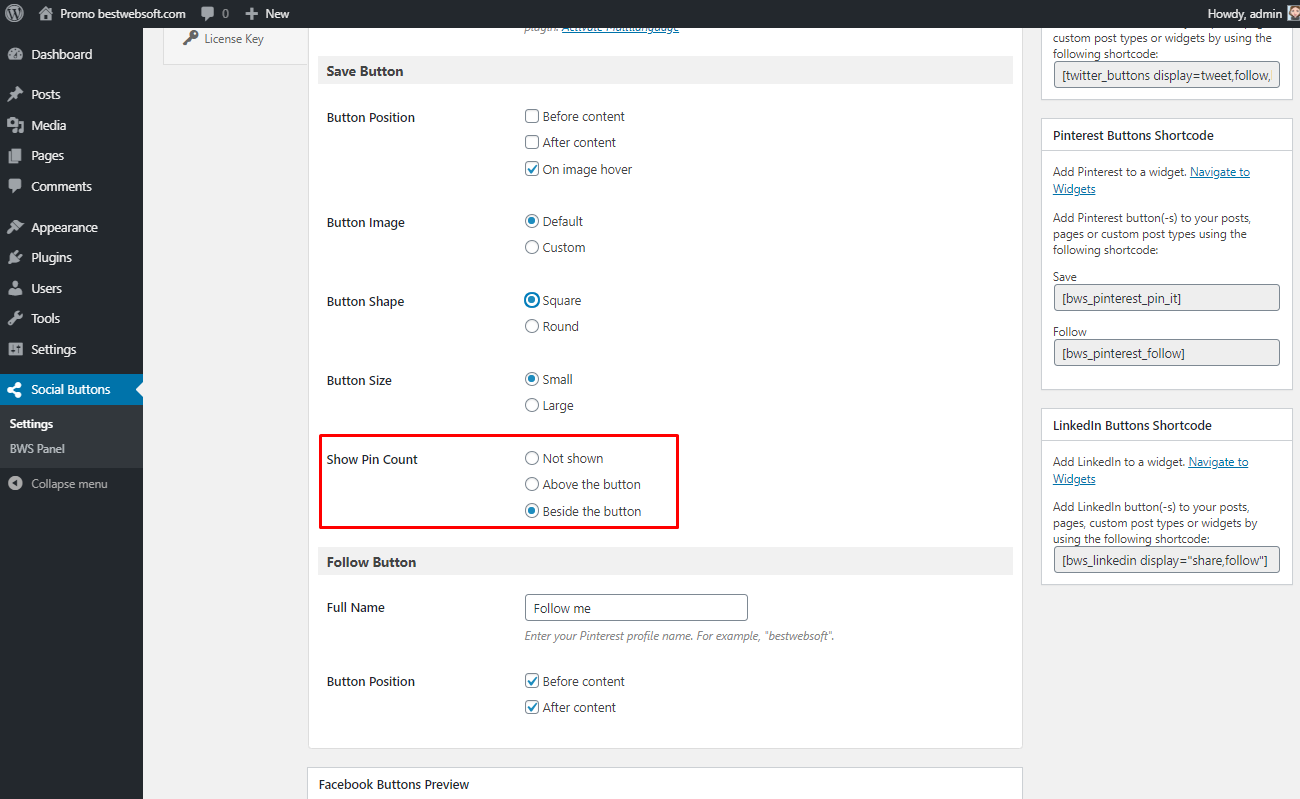Click the Tools wrench icon
The height and width of the screenshot is (799, 1300).
(x=15, y=318)
